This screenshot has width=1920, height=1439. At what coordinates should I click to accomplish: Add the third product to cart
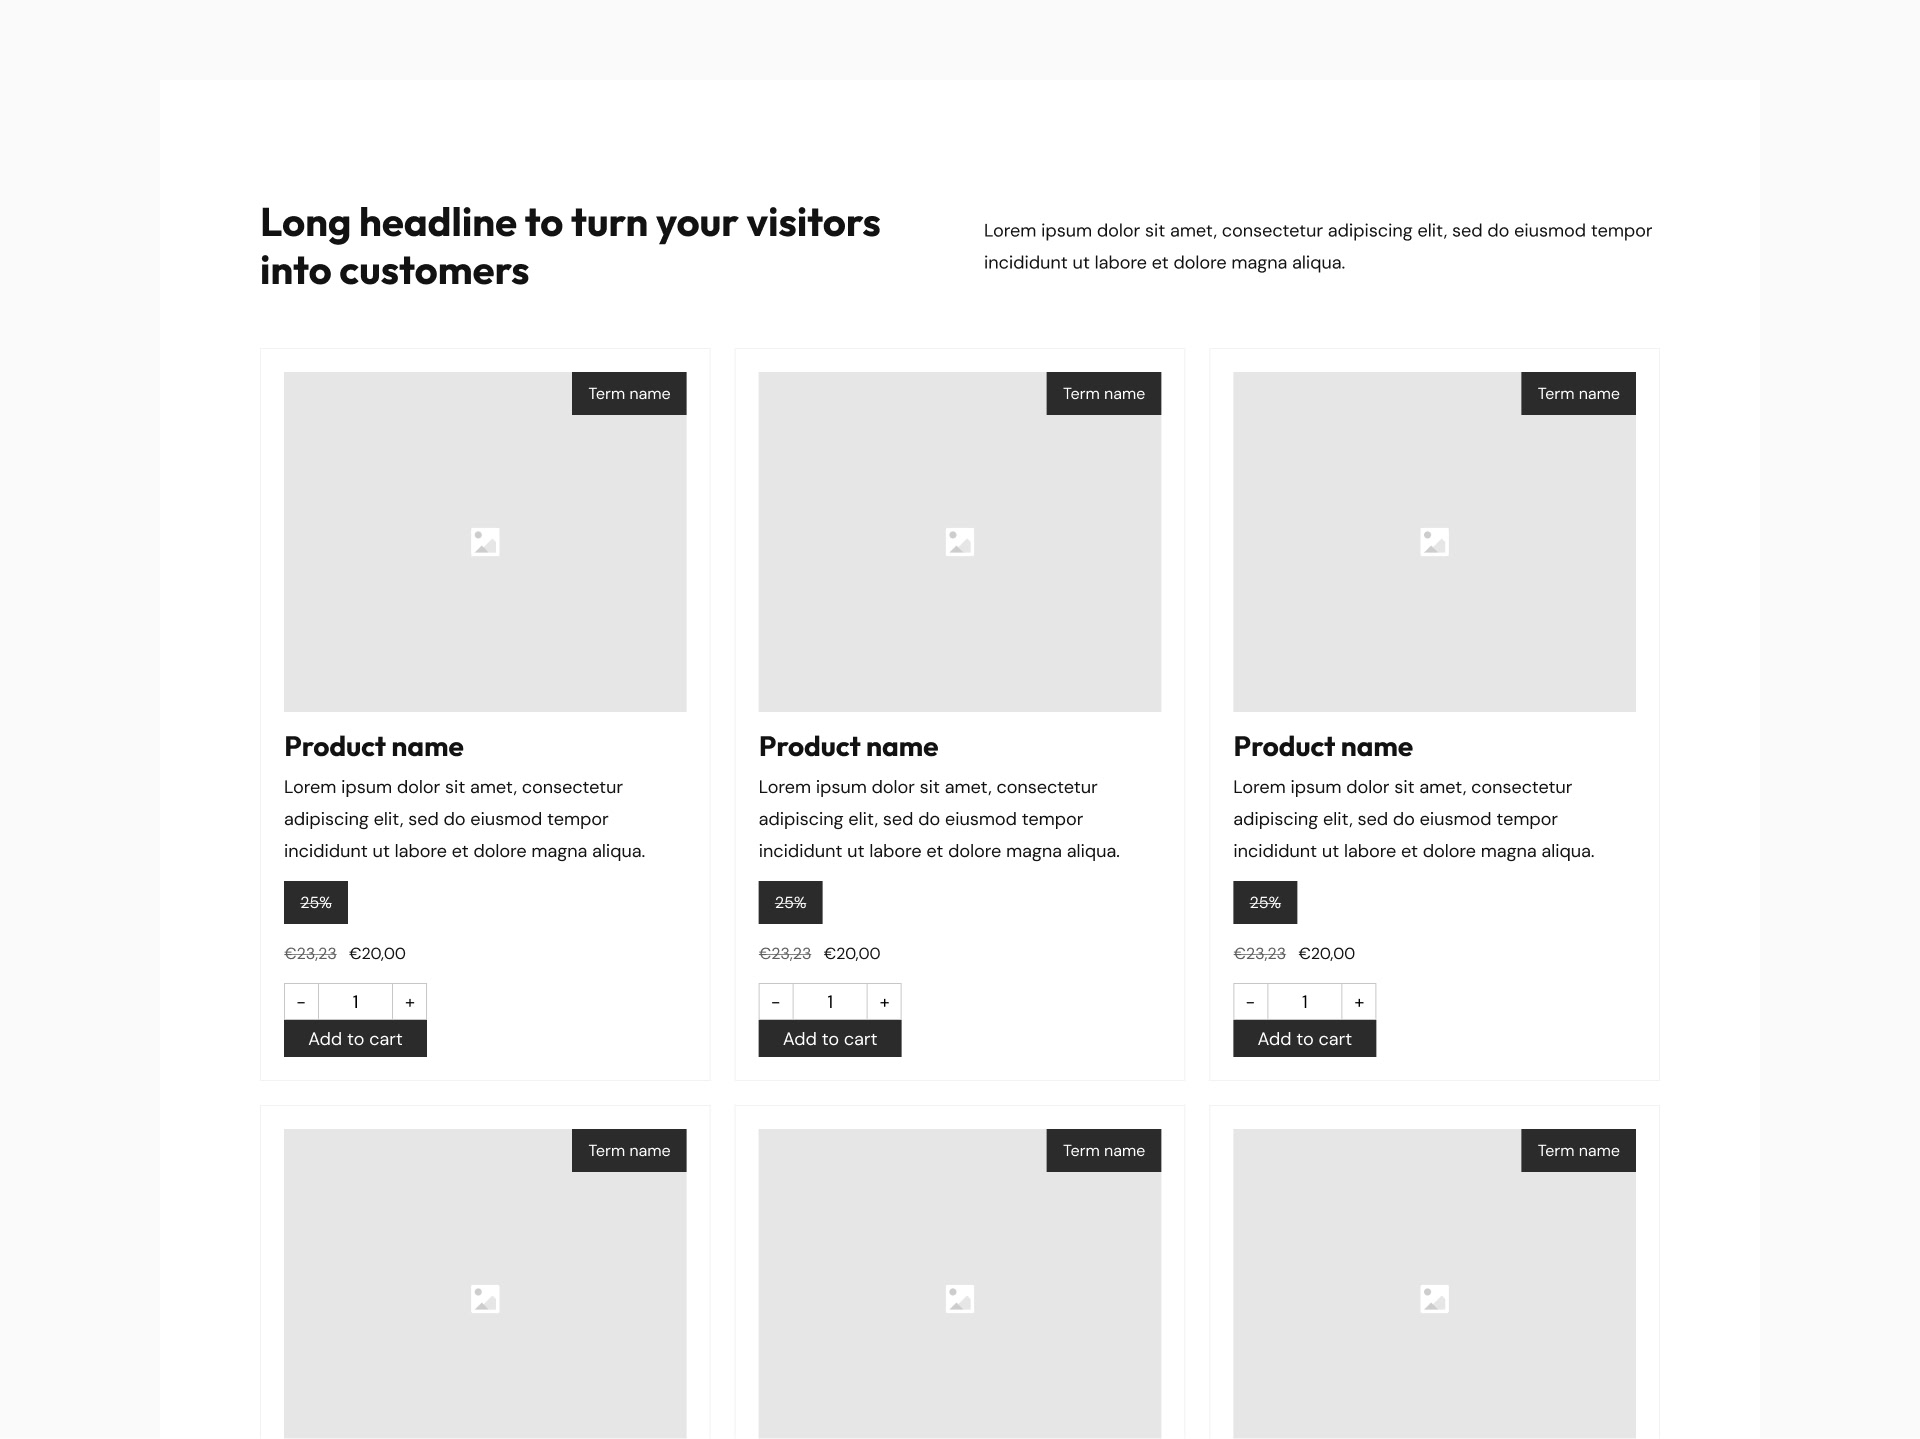[1304, 1039]
